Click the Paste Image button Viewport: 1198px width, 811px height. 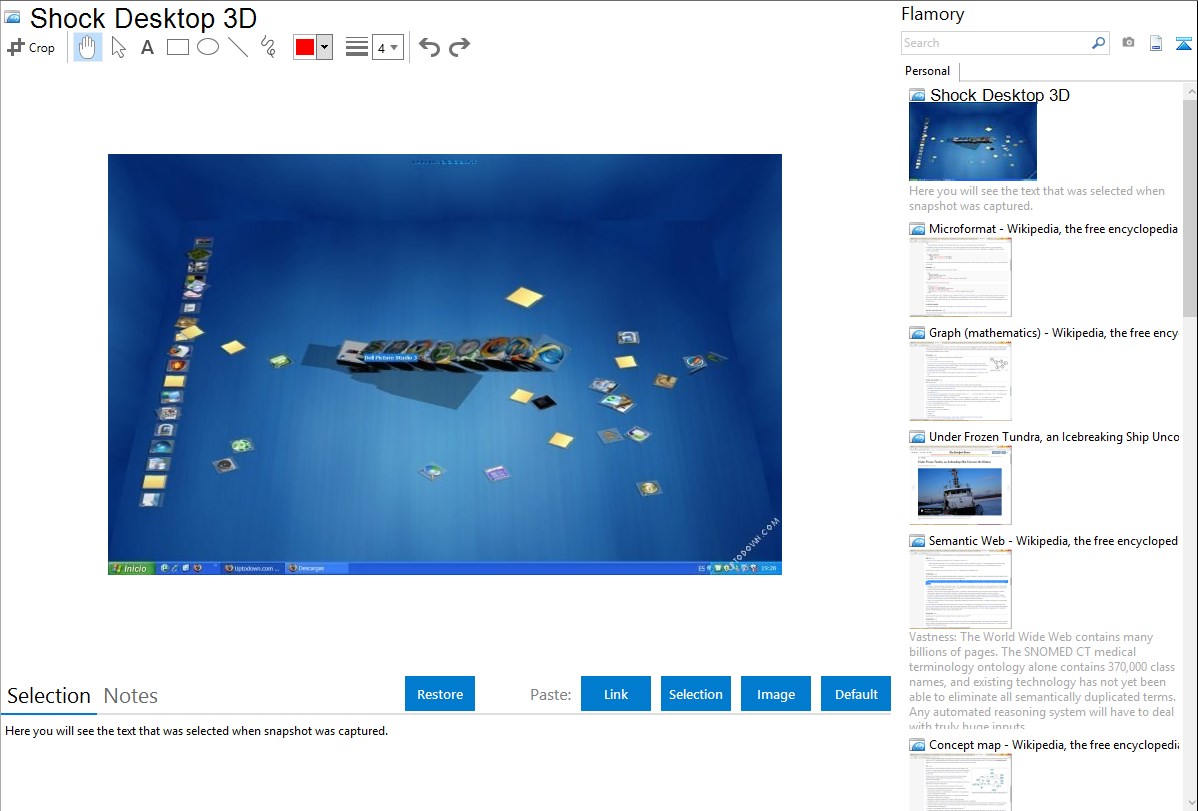(775, 694)
